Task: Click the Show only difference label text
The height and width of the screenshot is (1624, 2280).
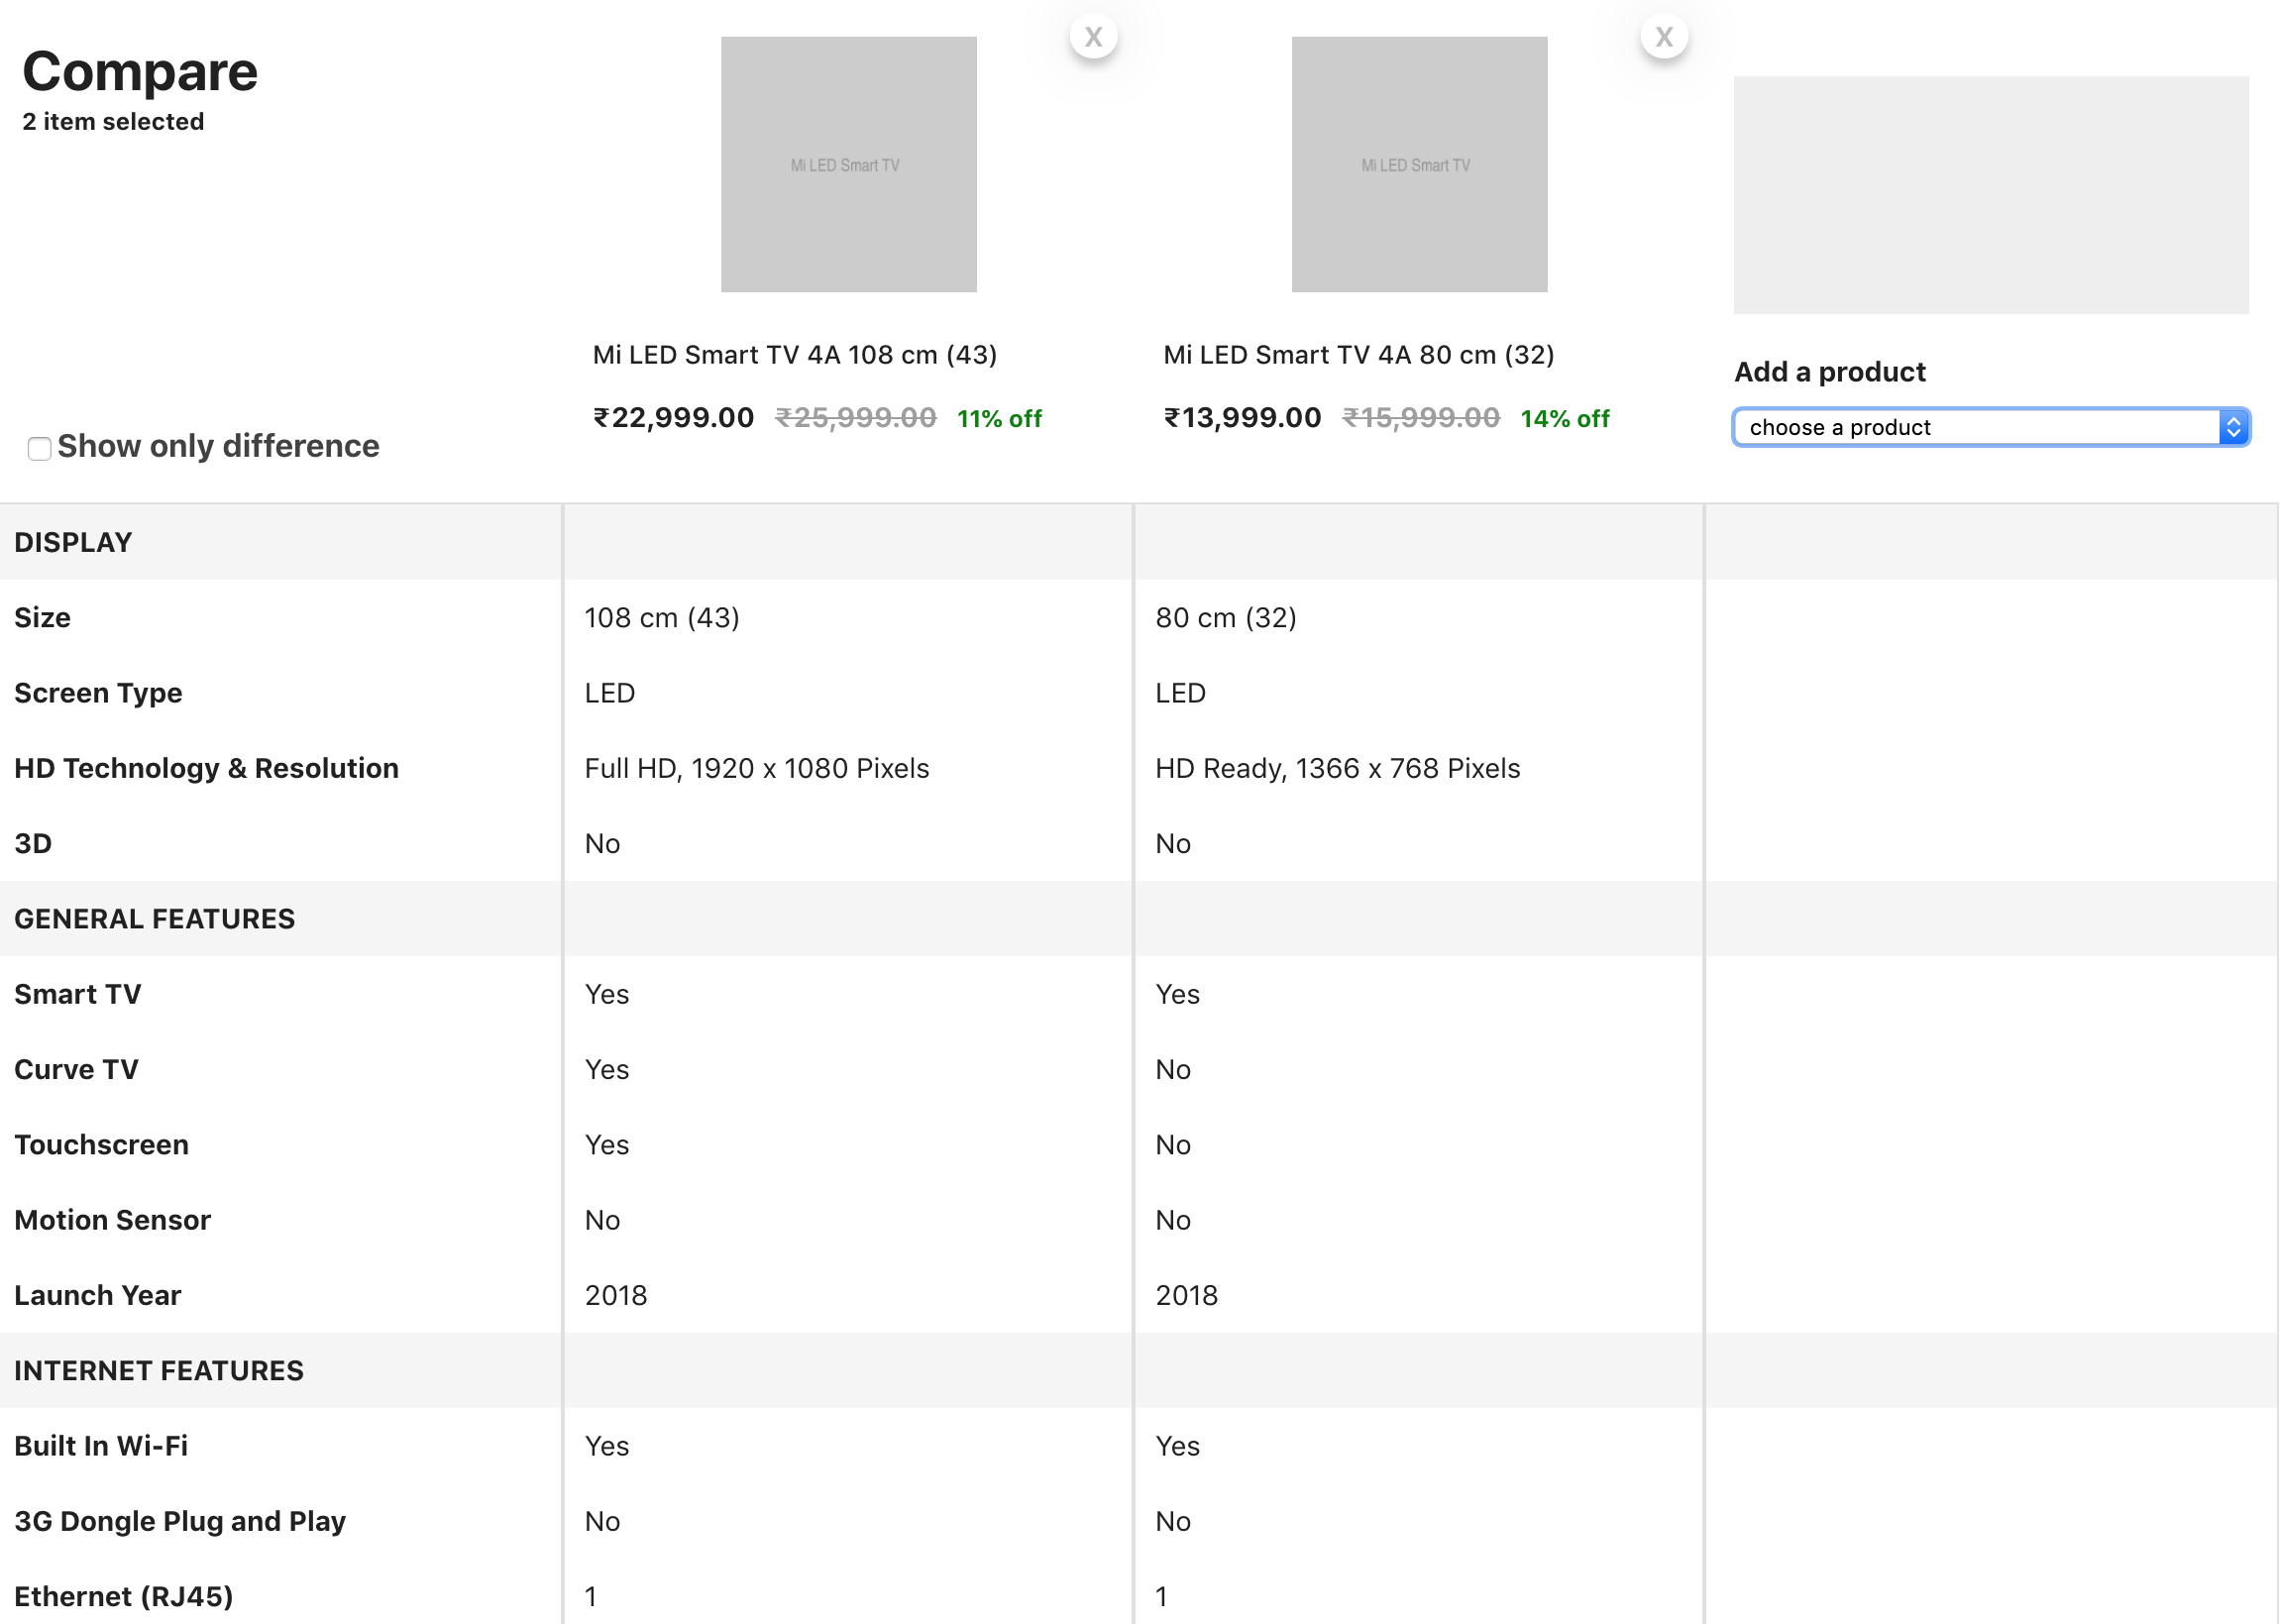Action: coord(218,446)
